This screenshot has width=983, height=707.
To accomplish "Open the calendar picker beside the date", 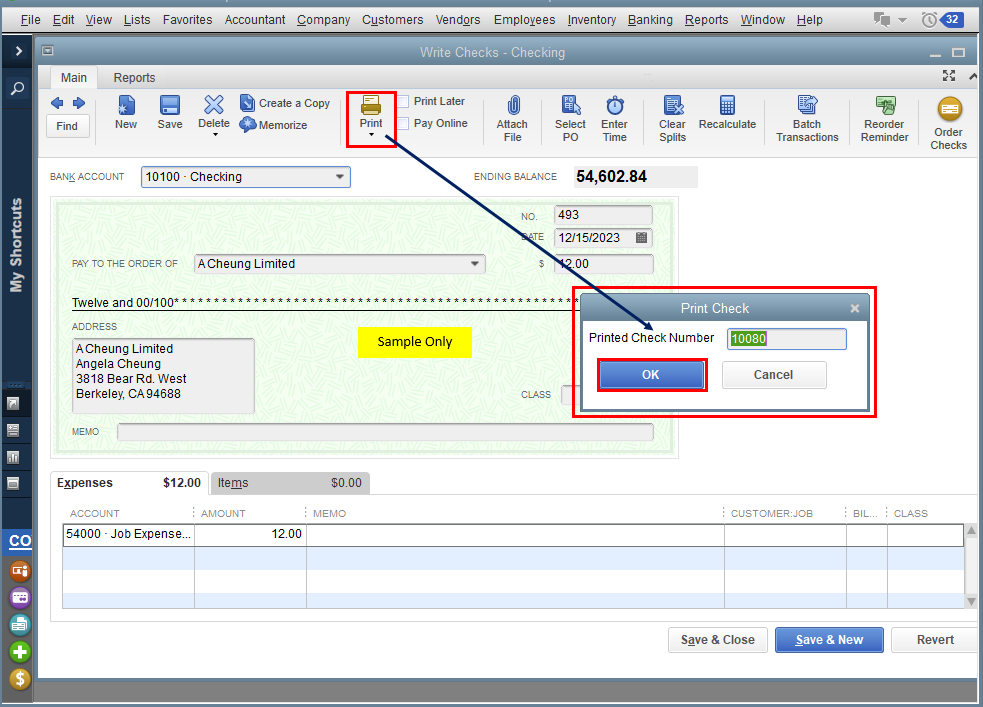I will coord(642,238).
